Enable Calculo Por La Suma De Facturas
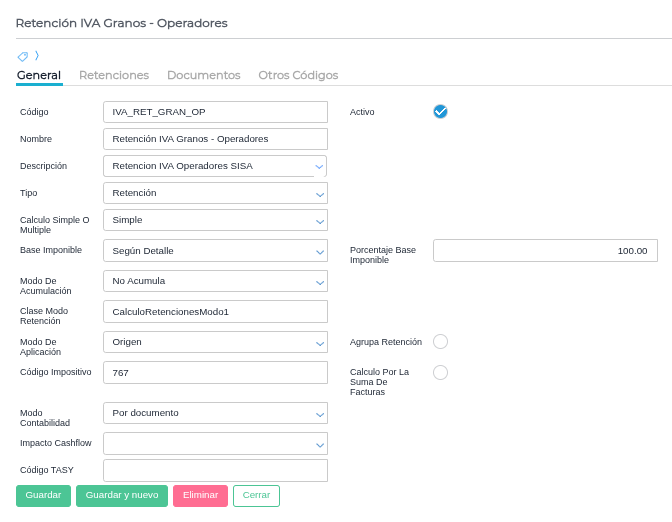 click(x=440, y=373)
